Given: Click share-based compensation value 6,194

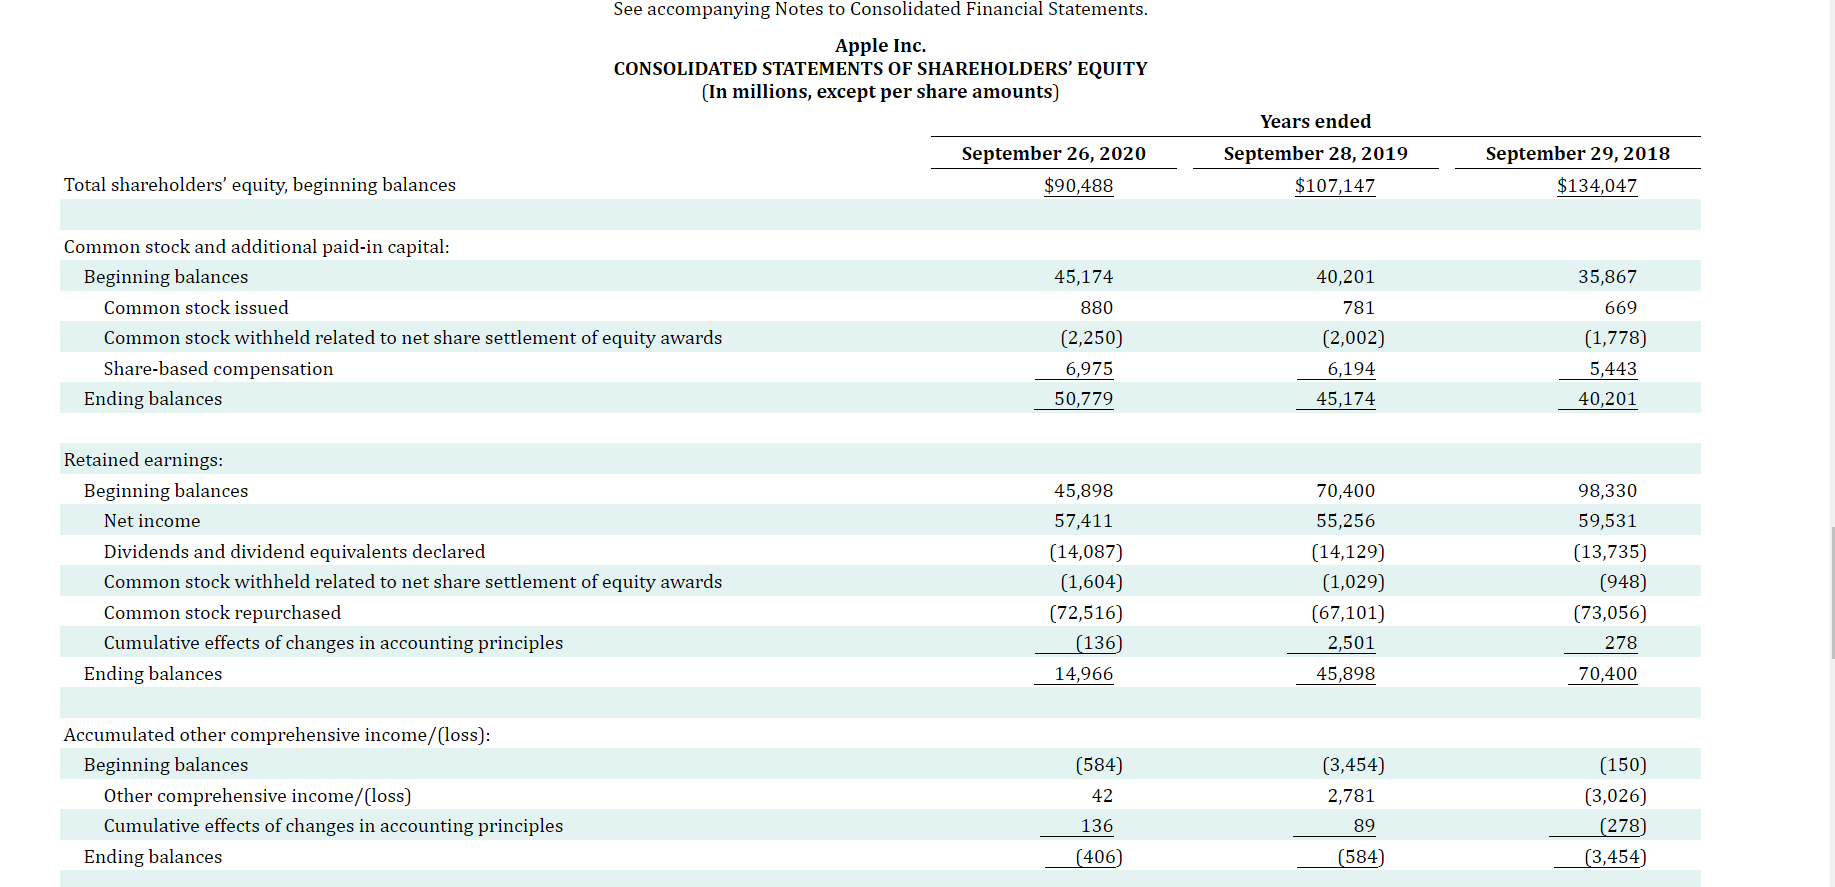Looking at the screenshot, I should tap(1351, 369).
